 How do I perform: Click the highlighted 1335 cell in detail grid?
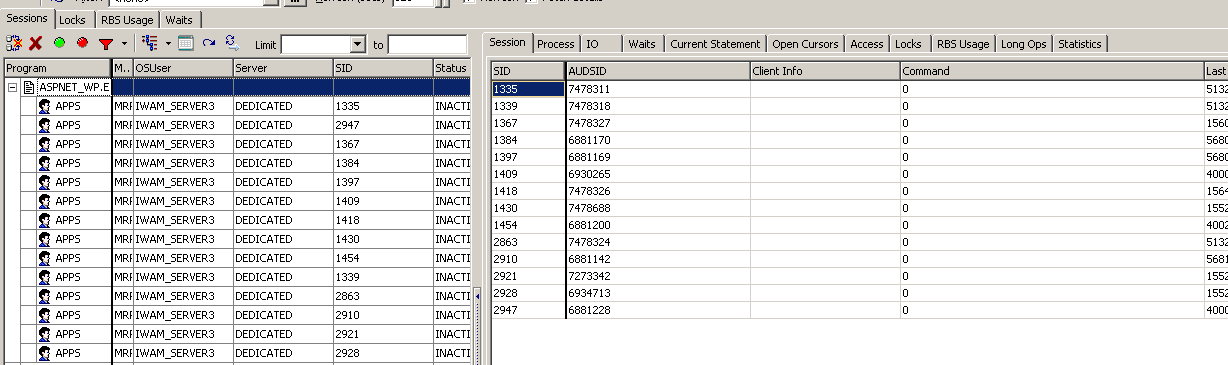528,89
